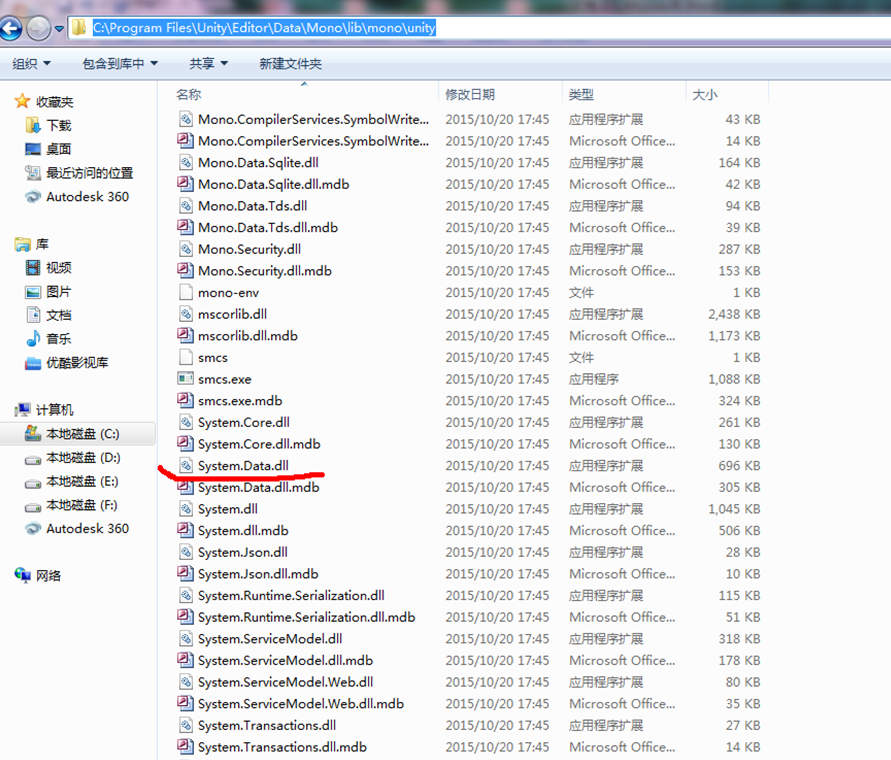Screen dimensions: 891x760
Task: Sort by the 名称 column header
Action: (189, 94)
